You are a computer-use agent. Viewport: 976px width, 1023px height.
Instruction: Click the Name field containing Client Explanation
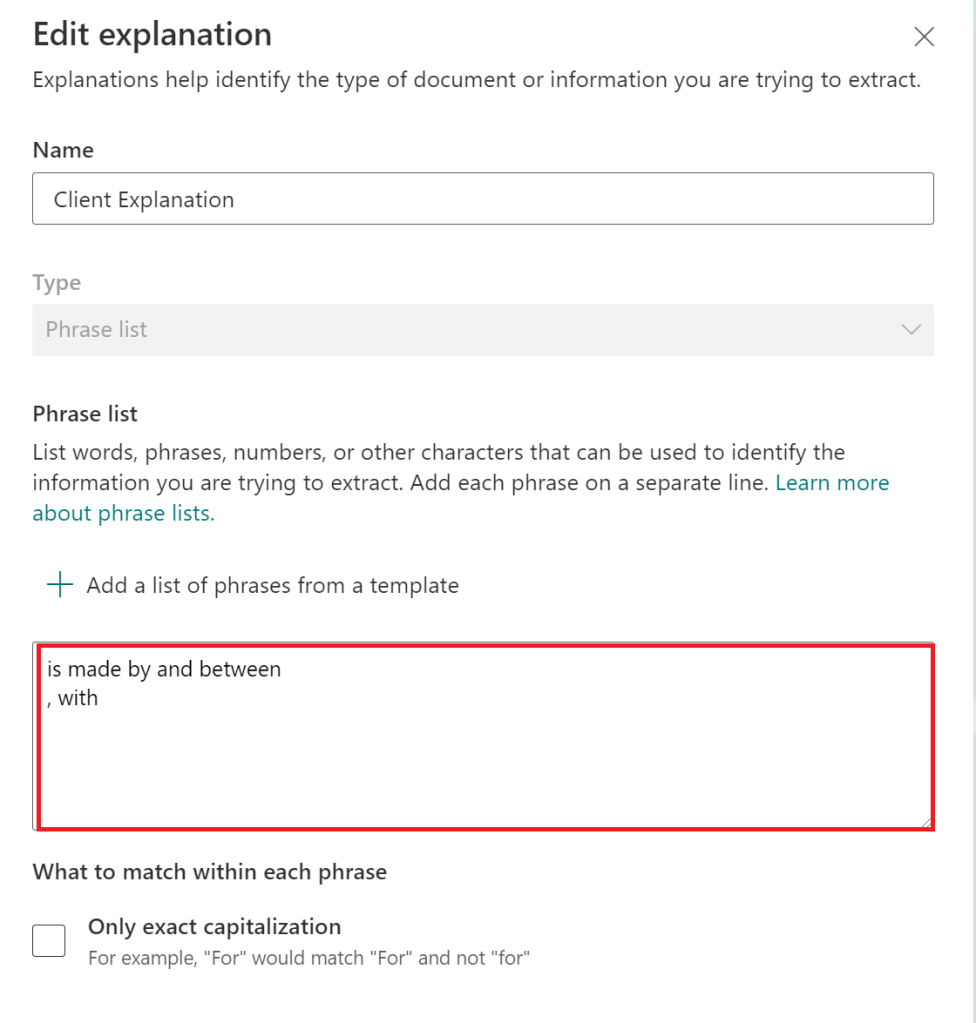482,199
